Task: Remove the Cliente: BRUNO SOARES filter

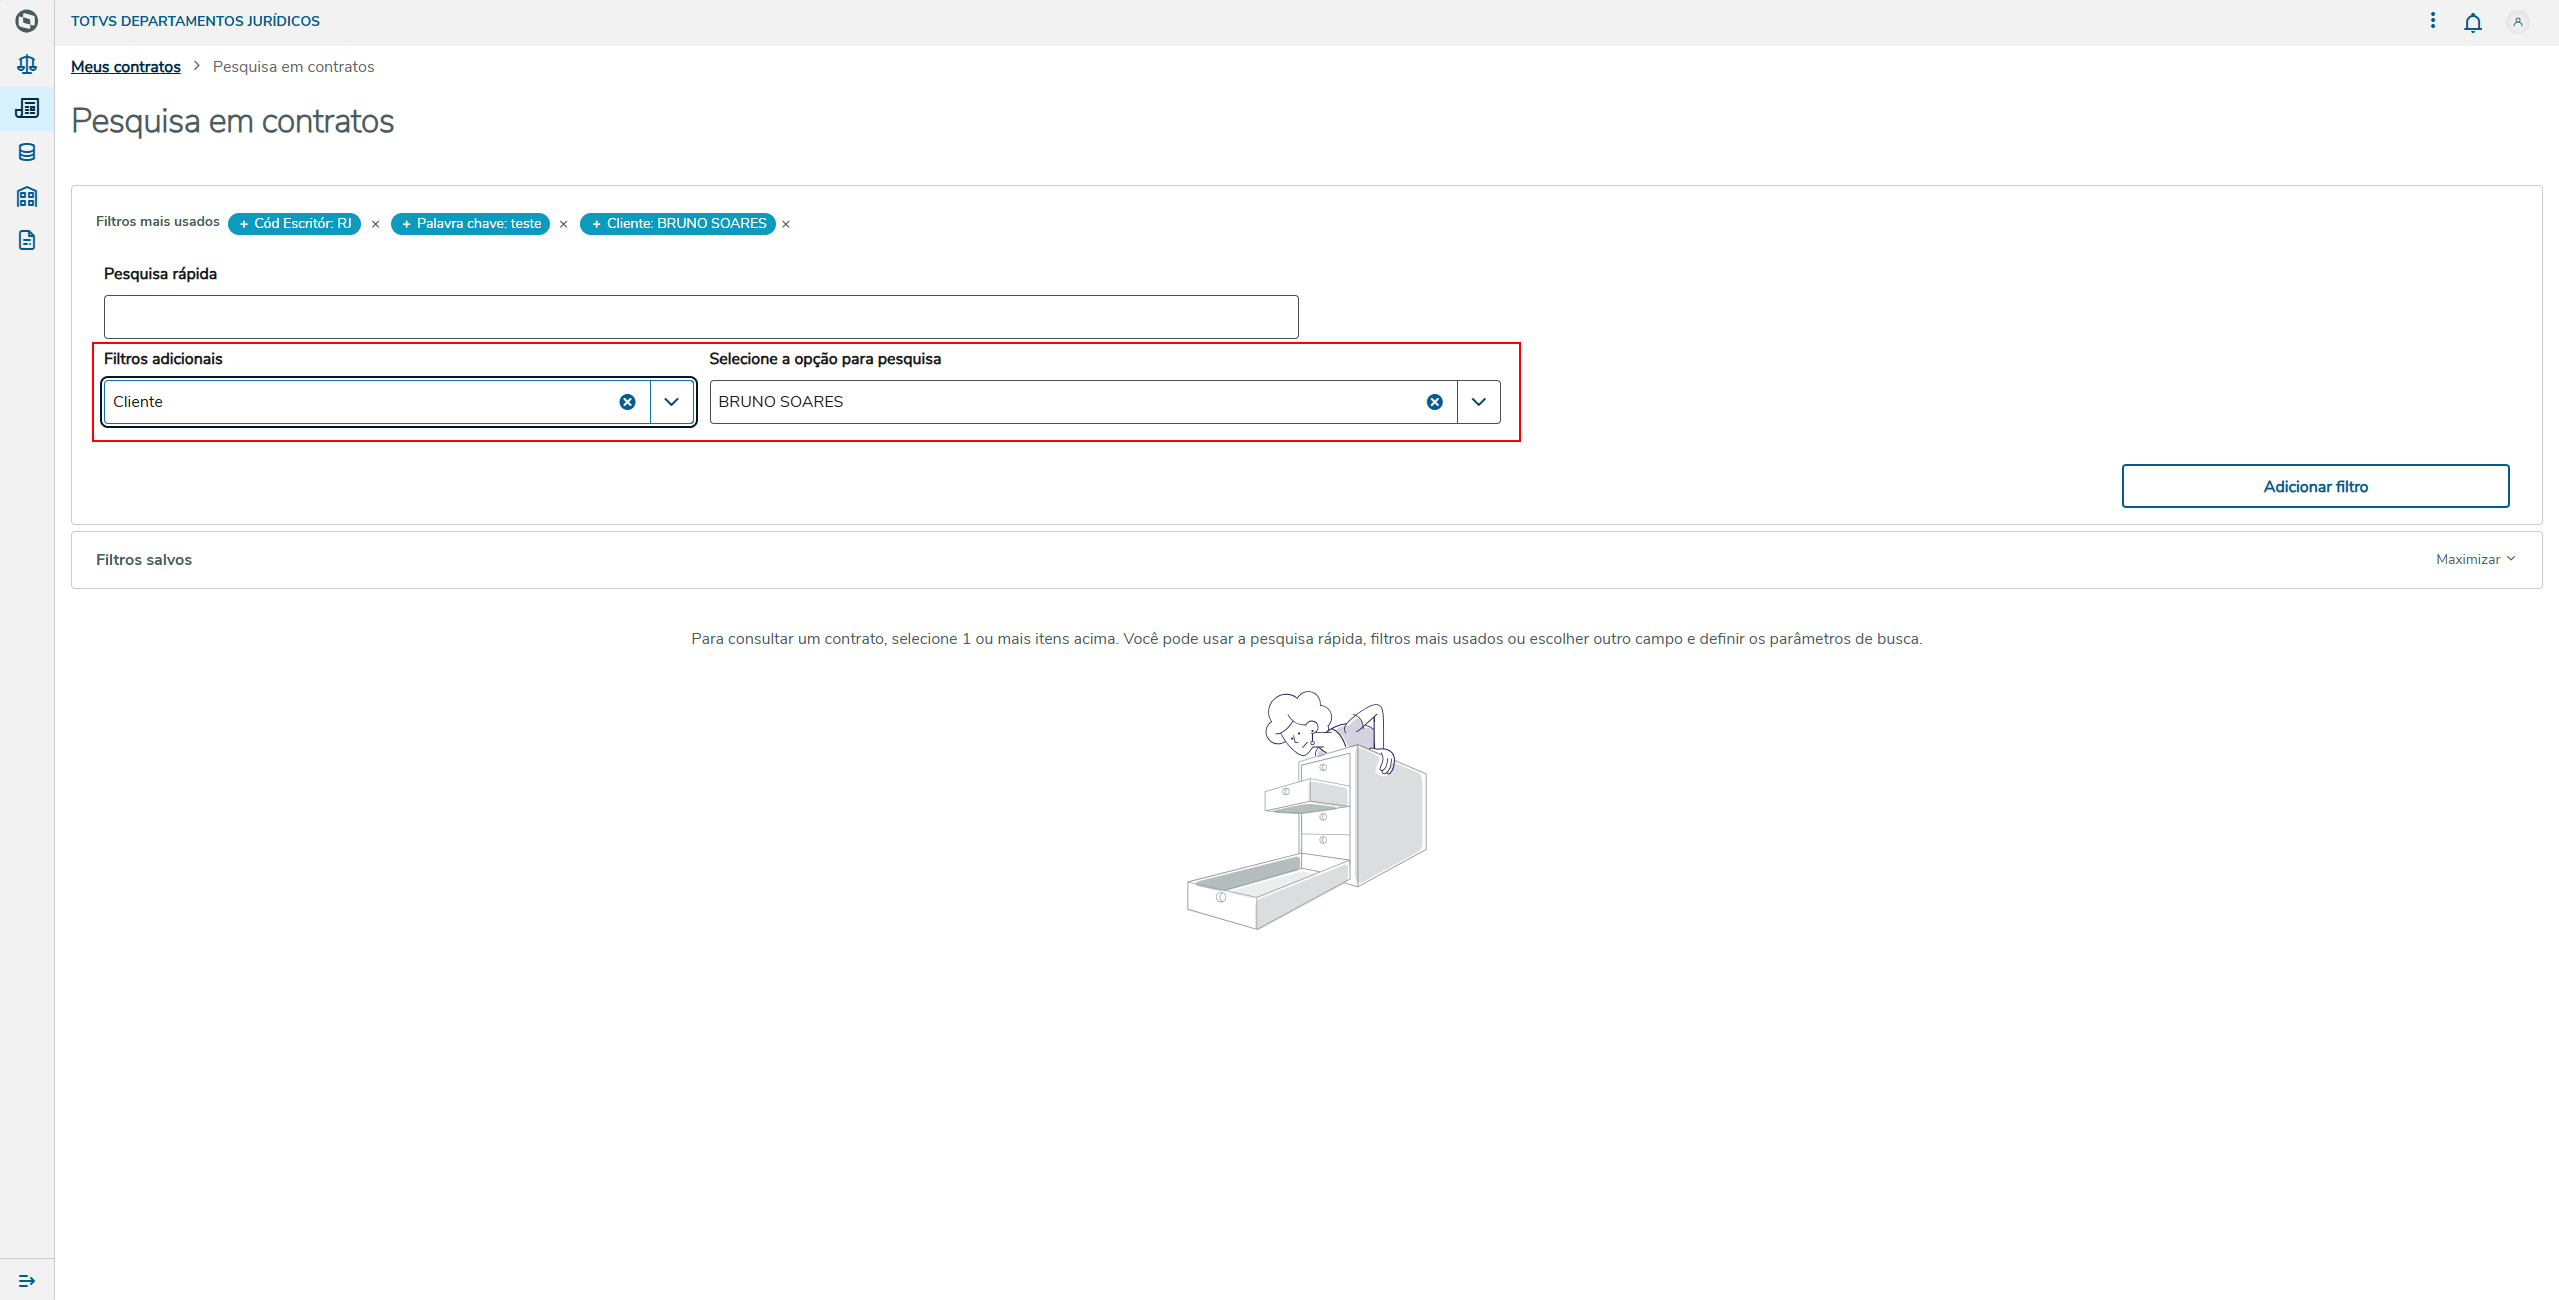Action: pos(786,224)
